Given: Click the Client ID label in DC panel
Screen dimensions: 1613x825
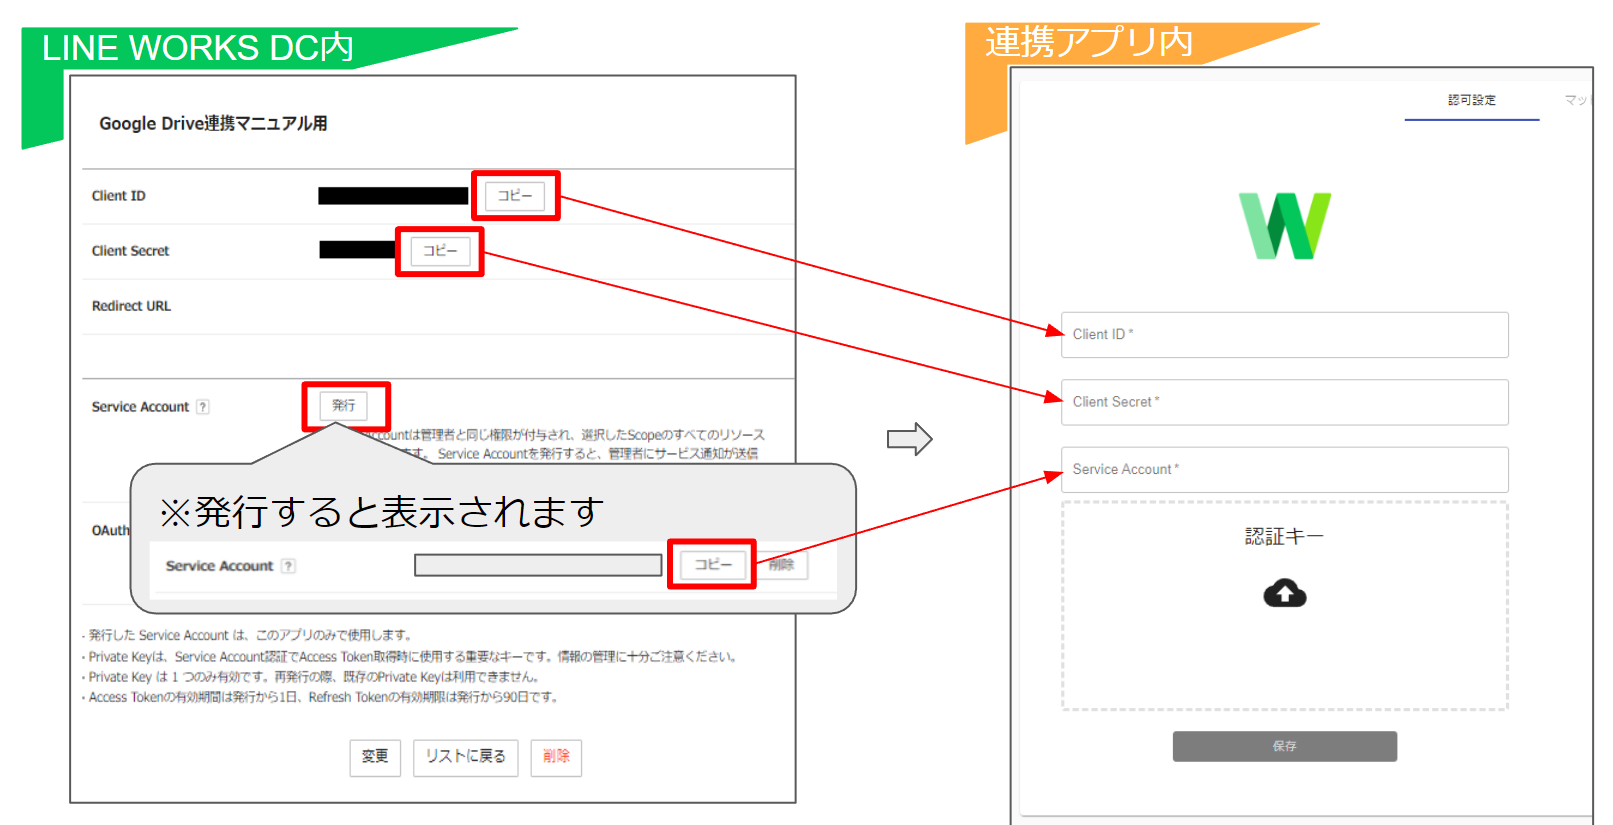Looking at the screenshot, I should coord(118,196).
